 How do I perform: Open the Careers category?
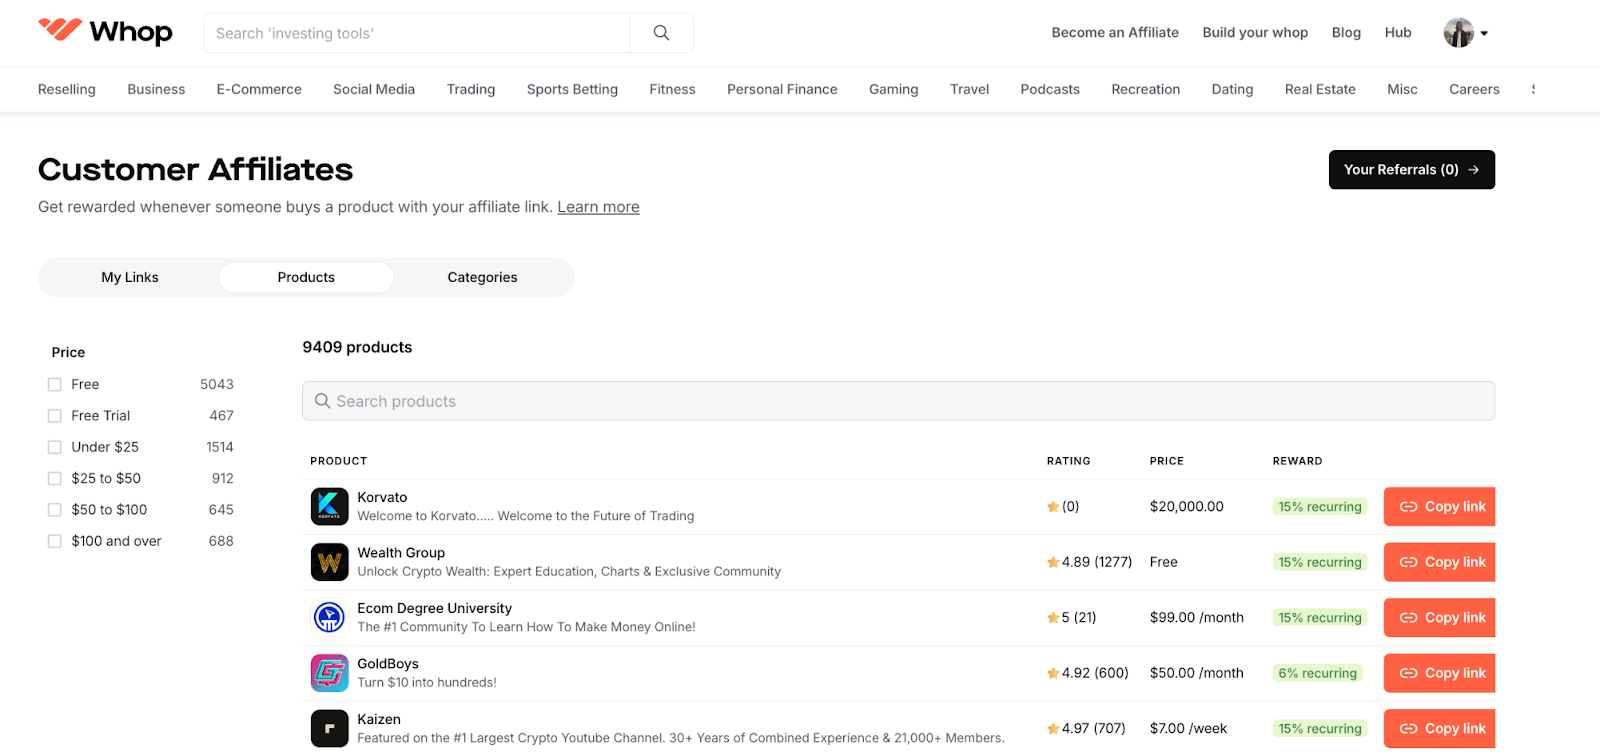click(1474, 89)
